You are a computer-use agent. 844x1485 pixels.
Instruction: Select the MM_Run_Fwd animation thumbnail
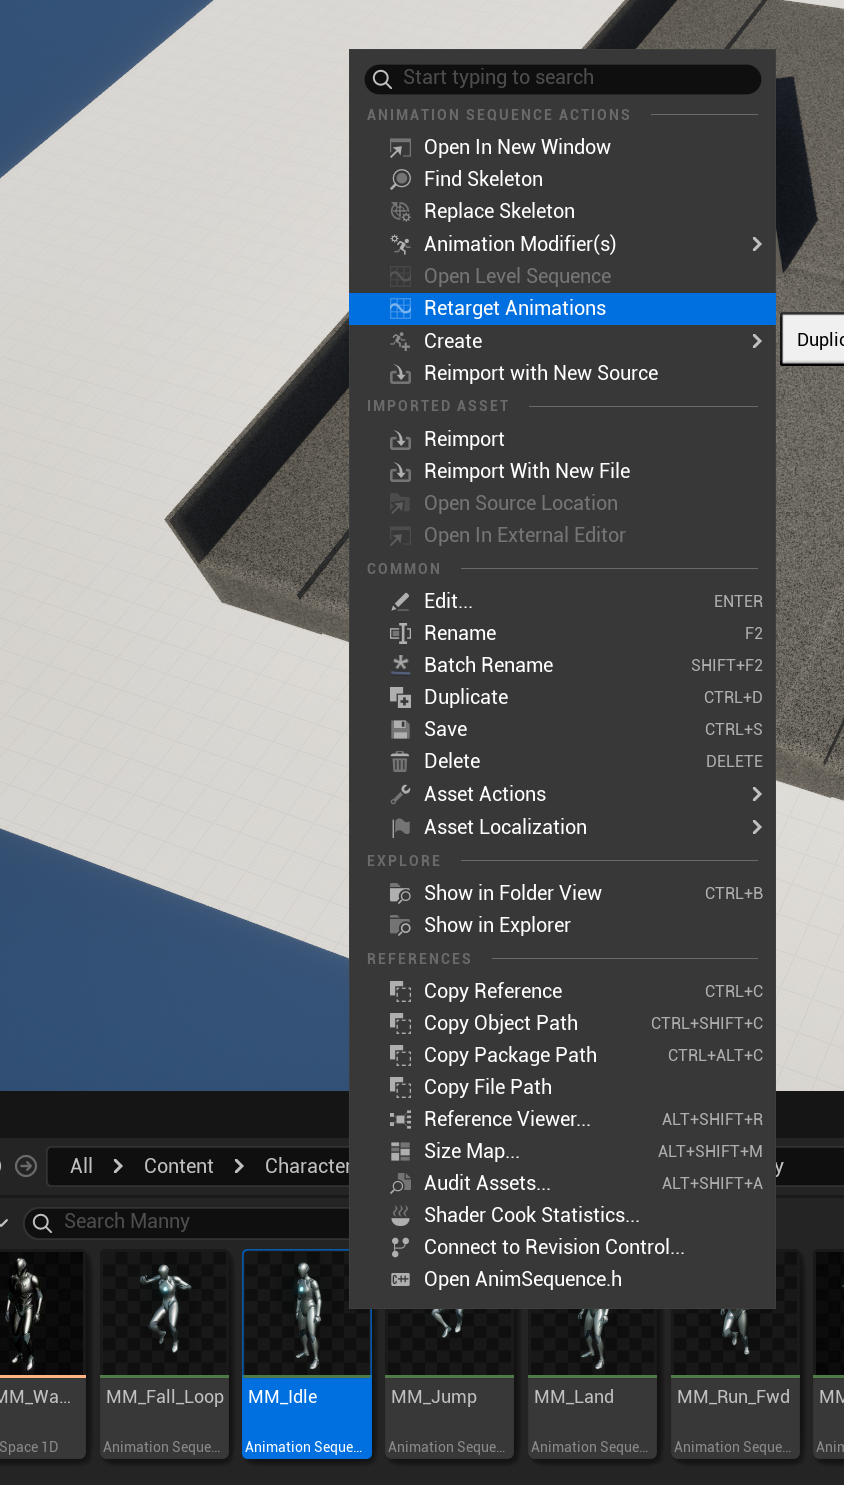coord(735,1340)
